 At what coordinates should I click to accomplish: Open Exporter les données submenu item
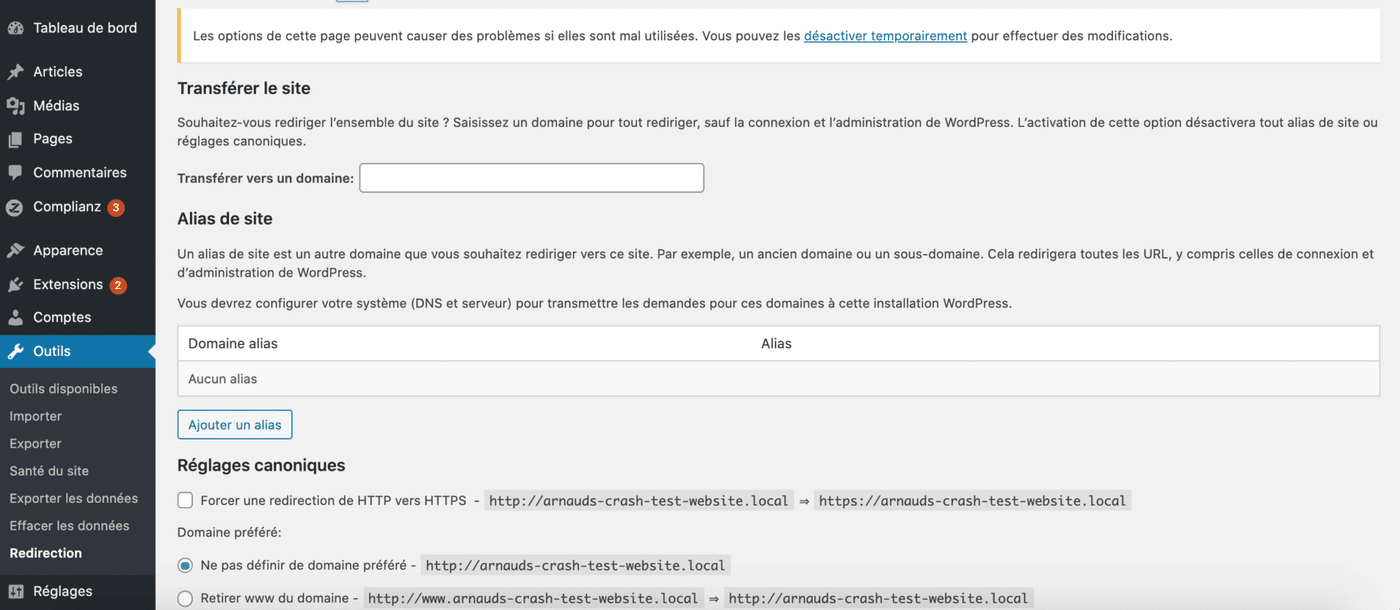pyautogui.click(x=74, y=498)
